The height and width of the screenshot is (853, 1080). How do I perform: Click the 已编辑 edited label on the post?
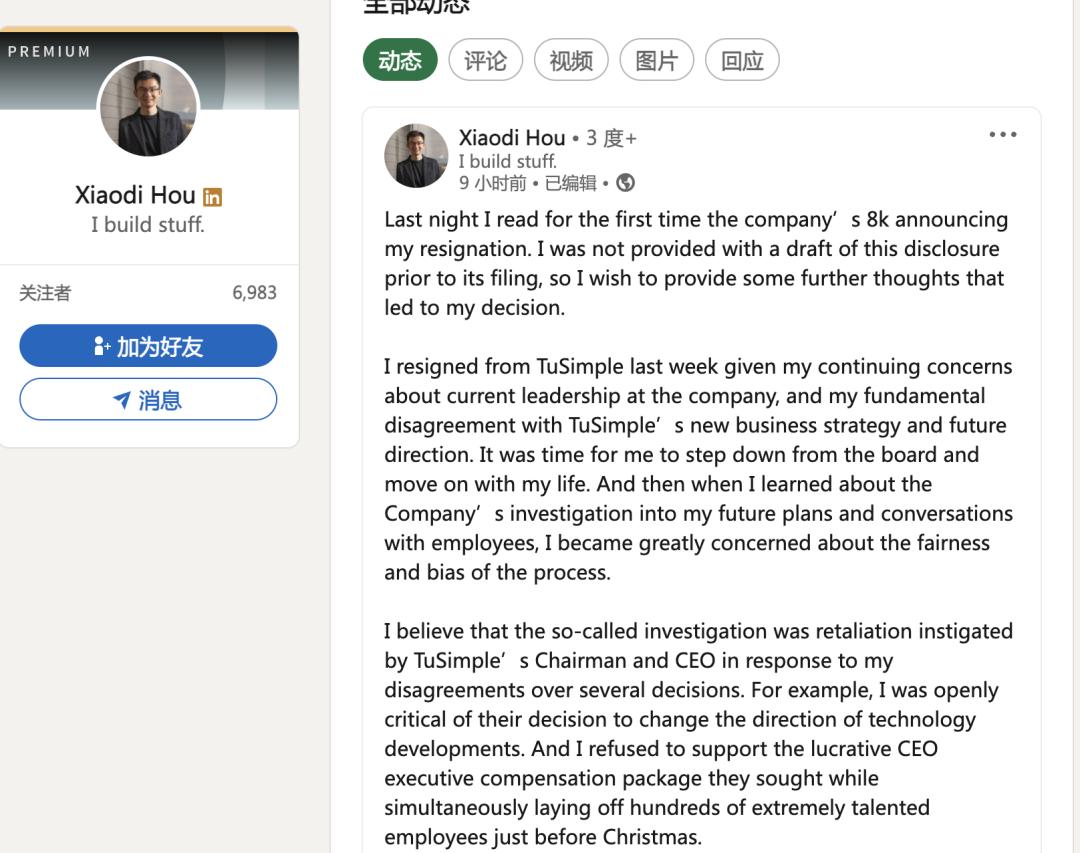[x=570, y=183]
